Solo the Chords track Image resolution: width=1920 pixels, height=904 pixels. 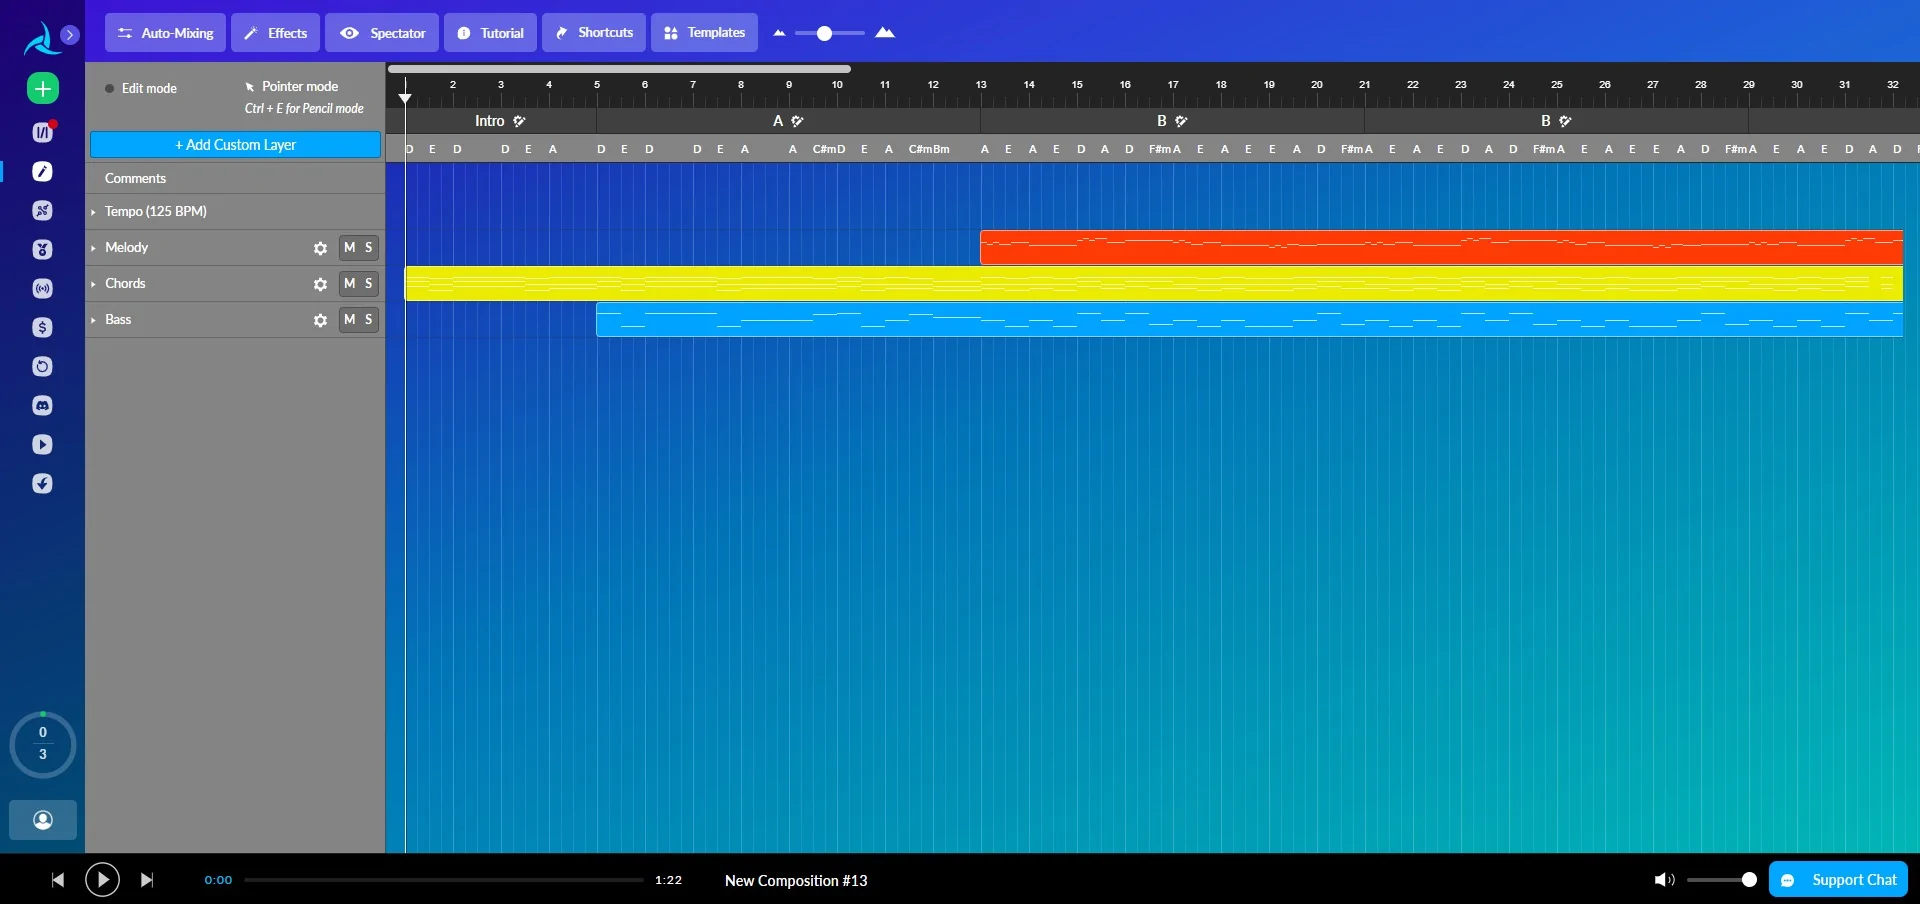click(369, 283)
